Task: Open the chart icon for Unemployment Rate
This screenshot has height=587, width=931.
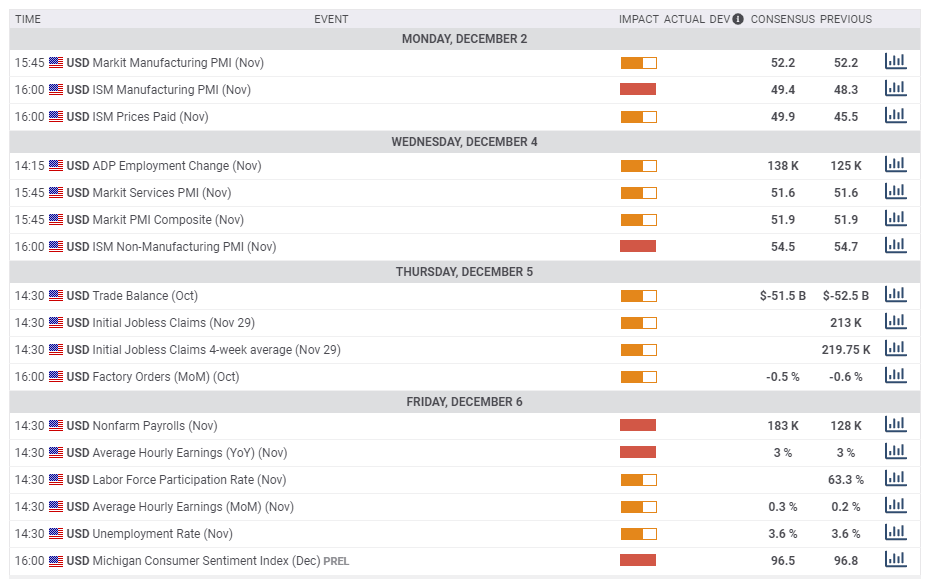Action: click(x=895, y=532)
